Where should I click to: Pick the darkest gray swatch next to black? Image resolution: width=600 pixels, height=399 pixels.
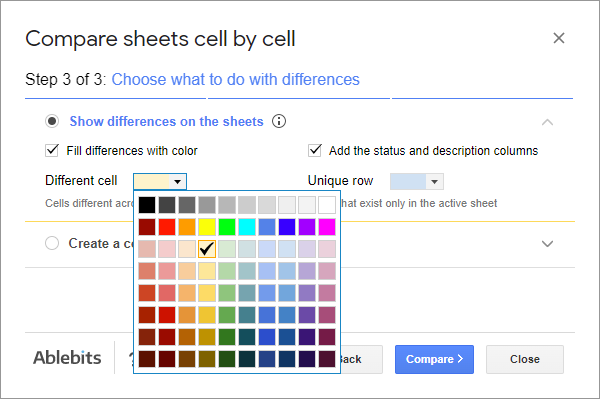click(167, 205)
